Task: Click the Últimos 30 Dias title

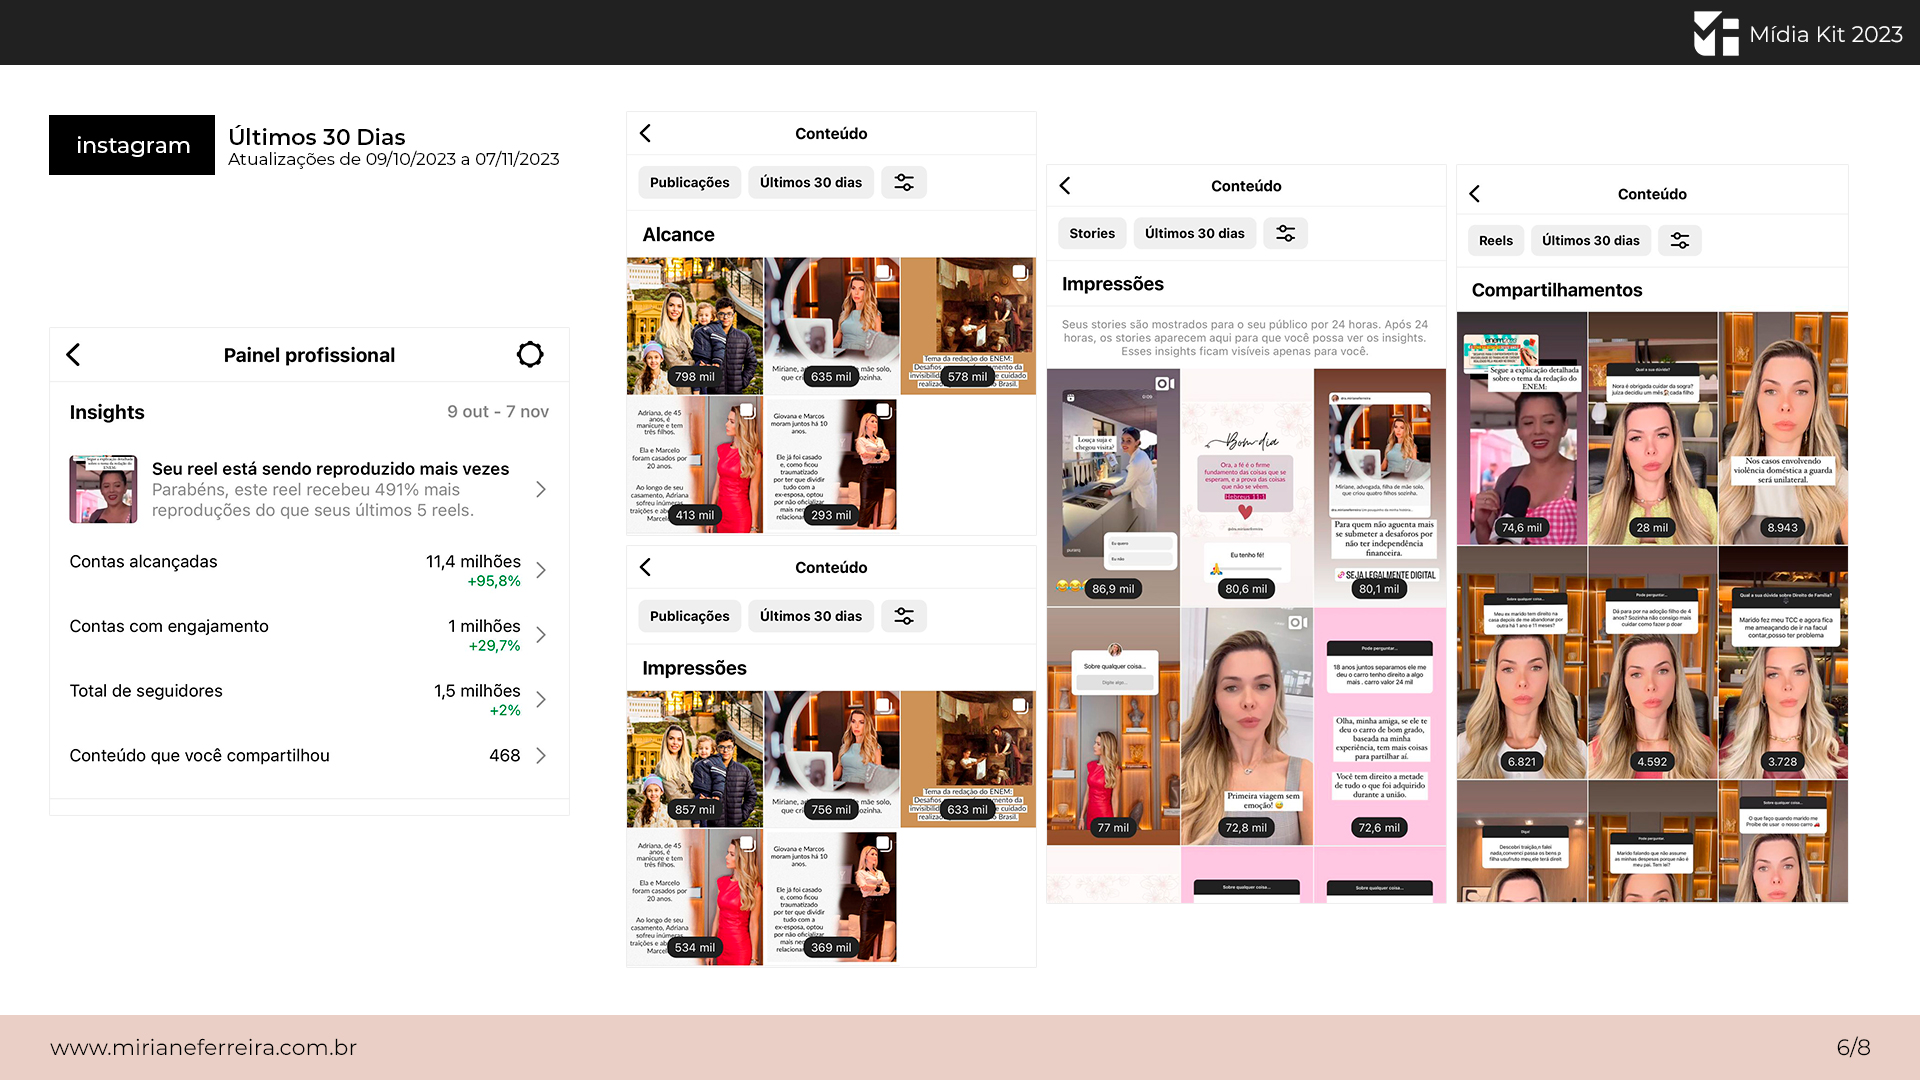Action: click(317, 137)
